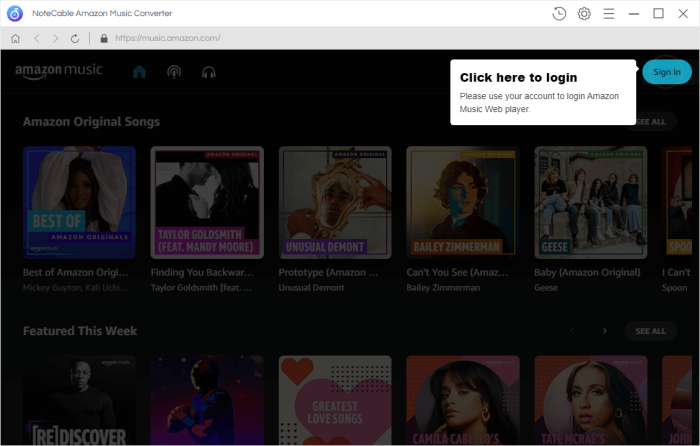The width and height of the screenshot is (700, 446).
Task: Click the Sign In button
Action: pyautogui.click(x=667, y=72)
